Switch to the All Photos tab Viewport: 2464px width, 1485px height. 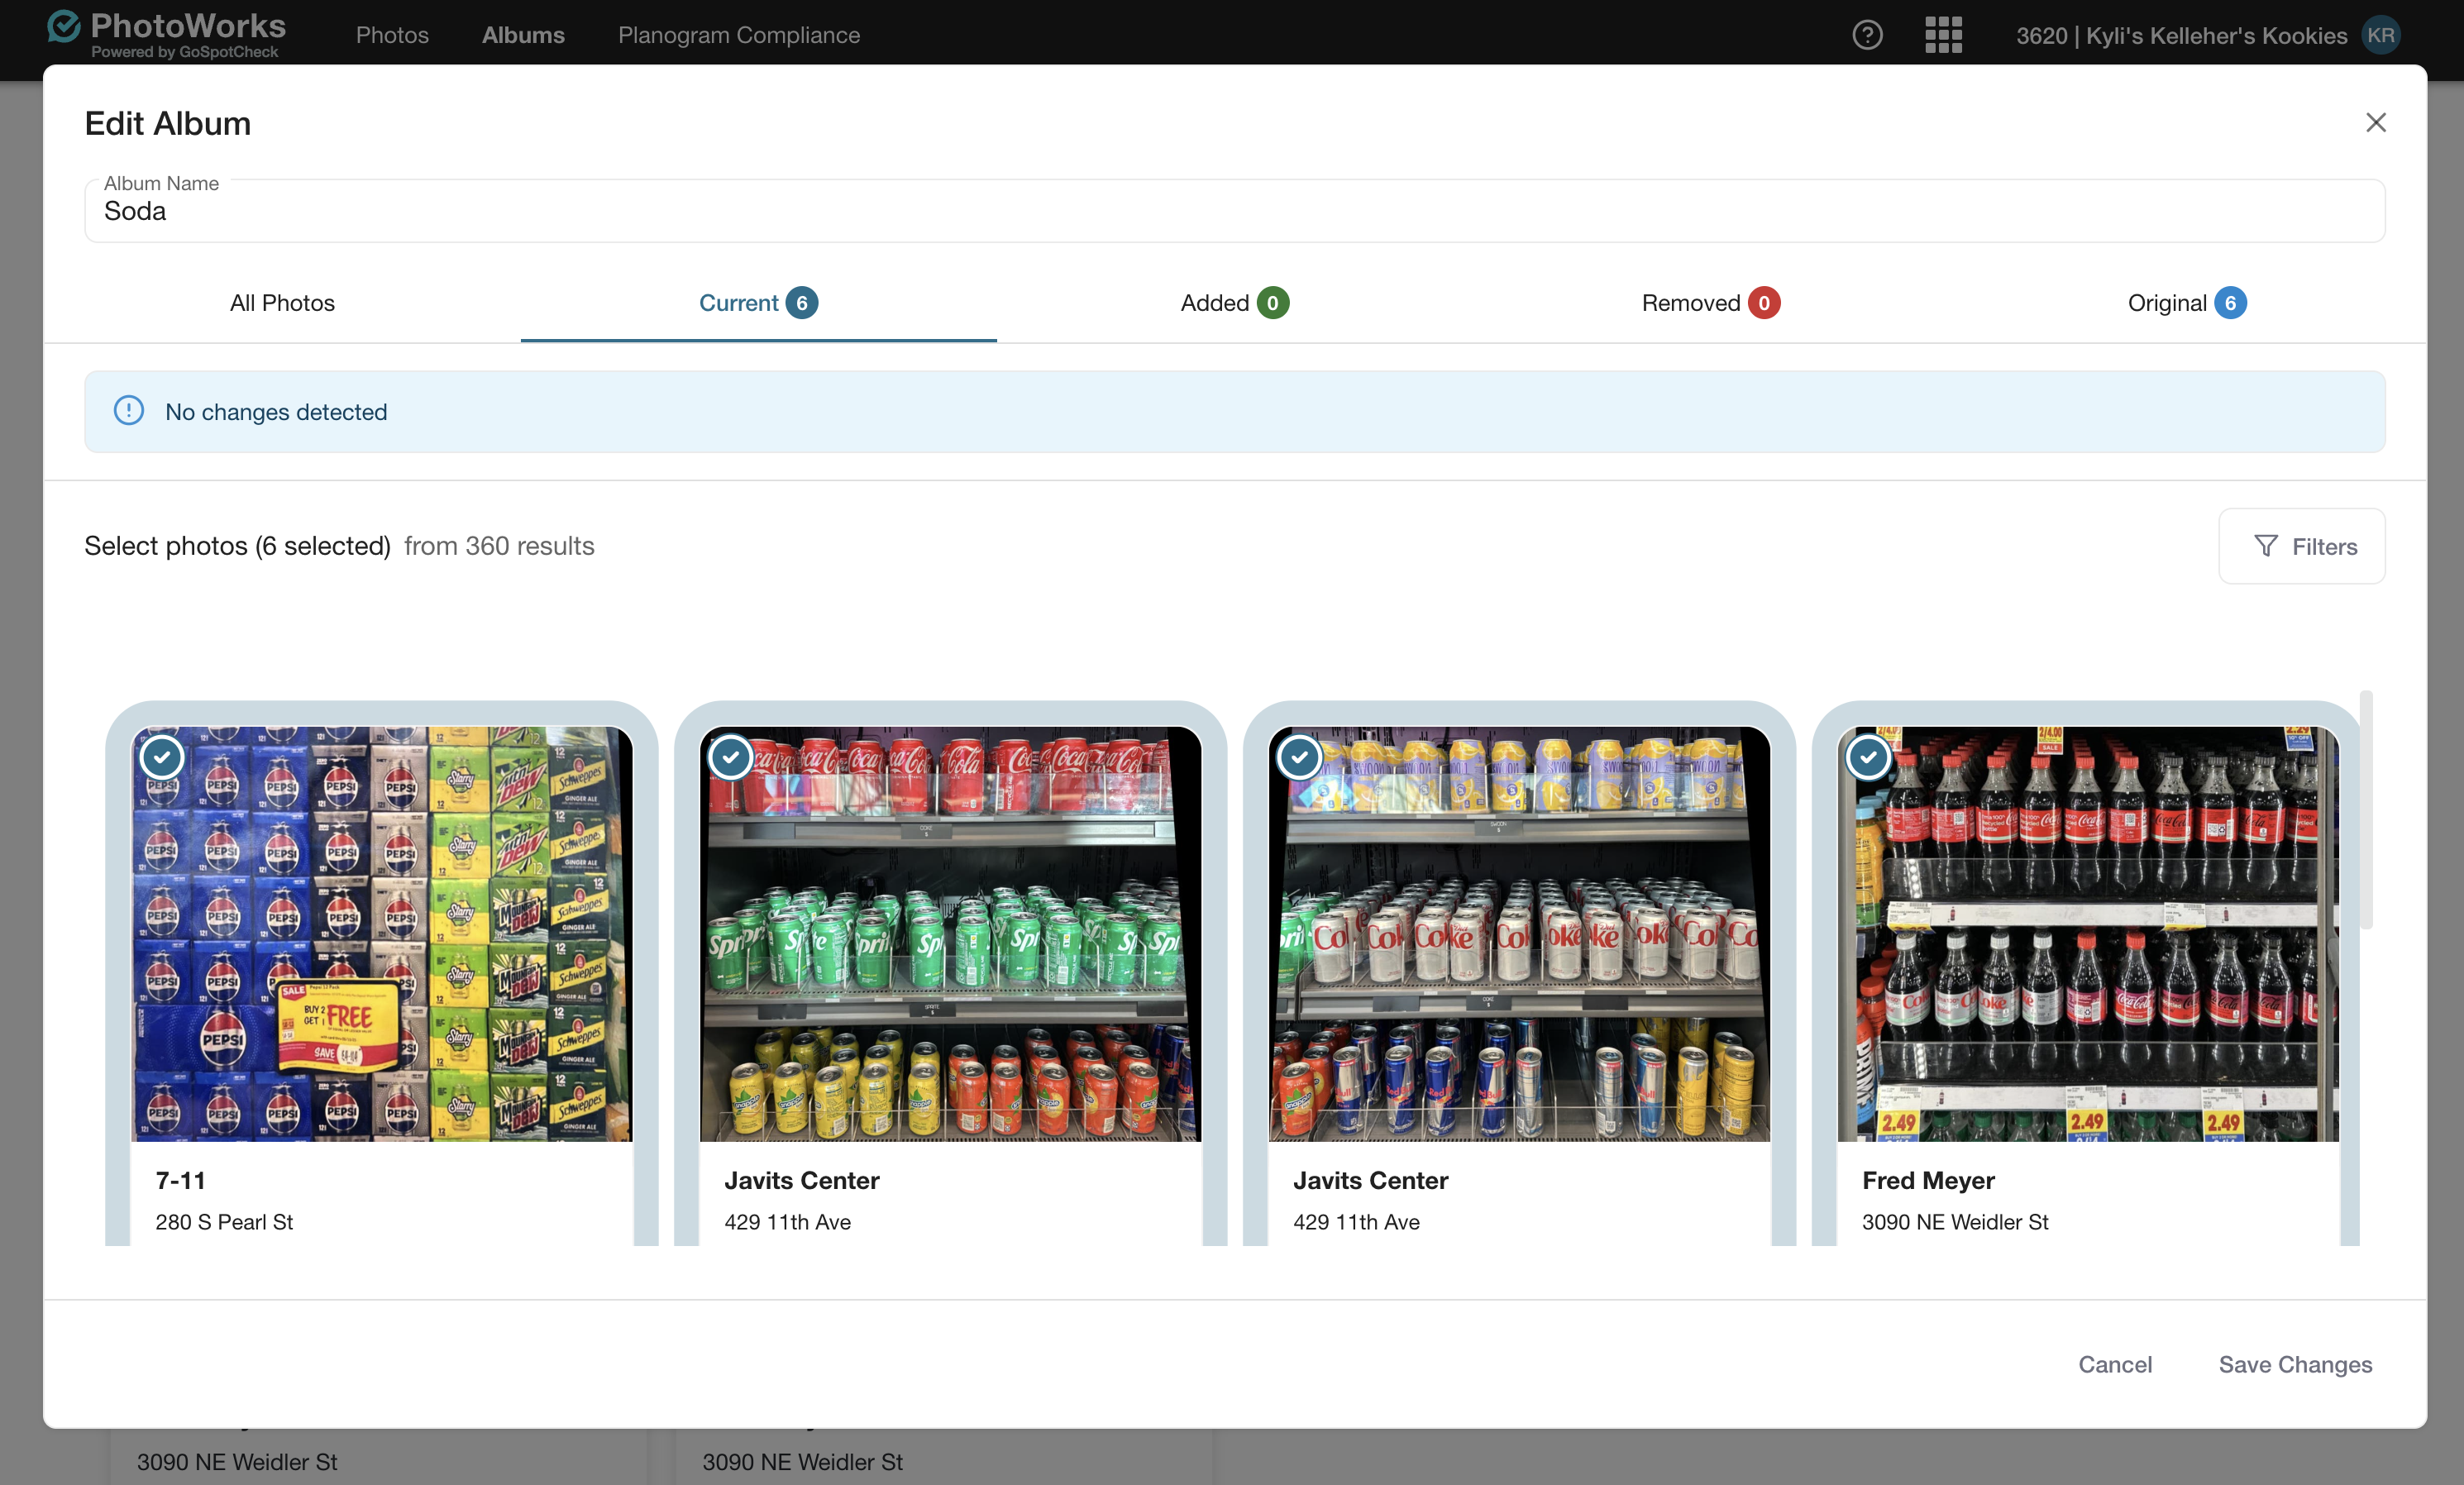(x=283, y=303)
